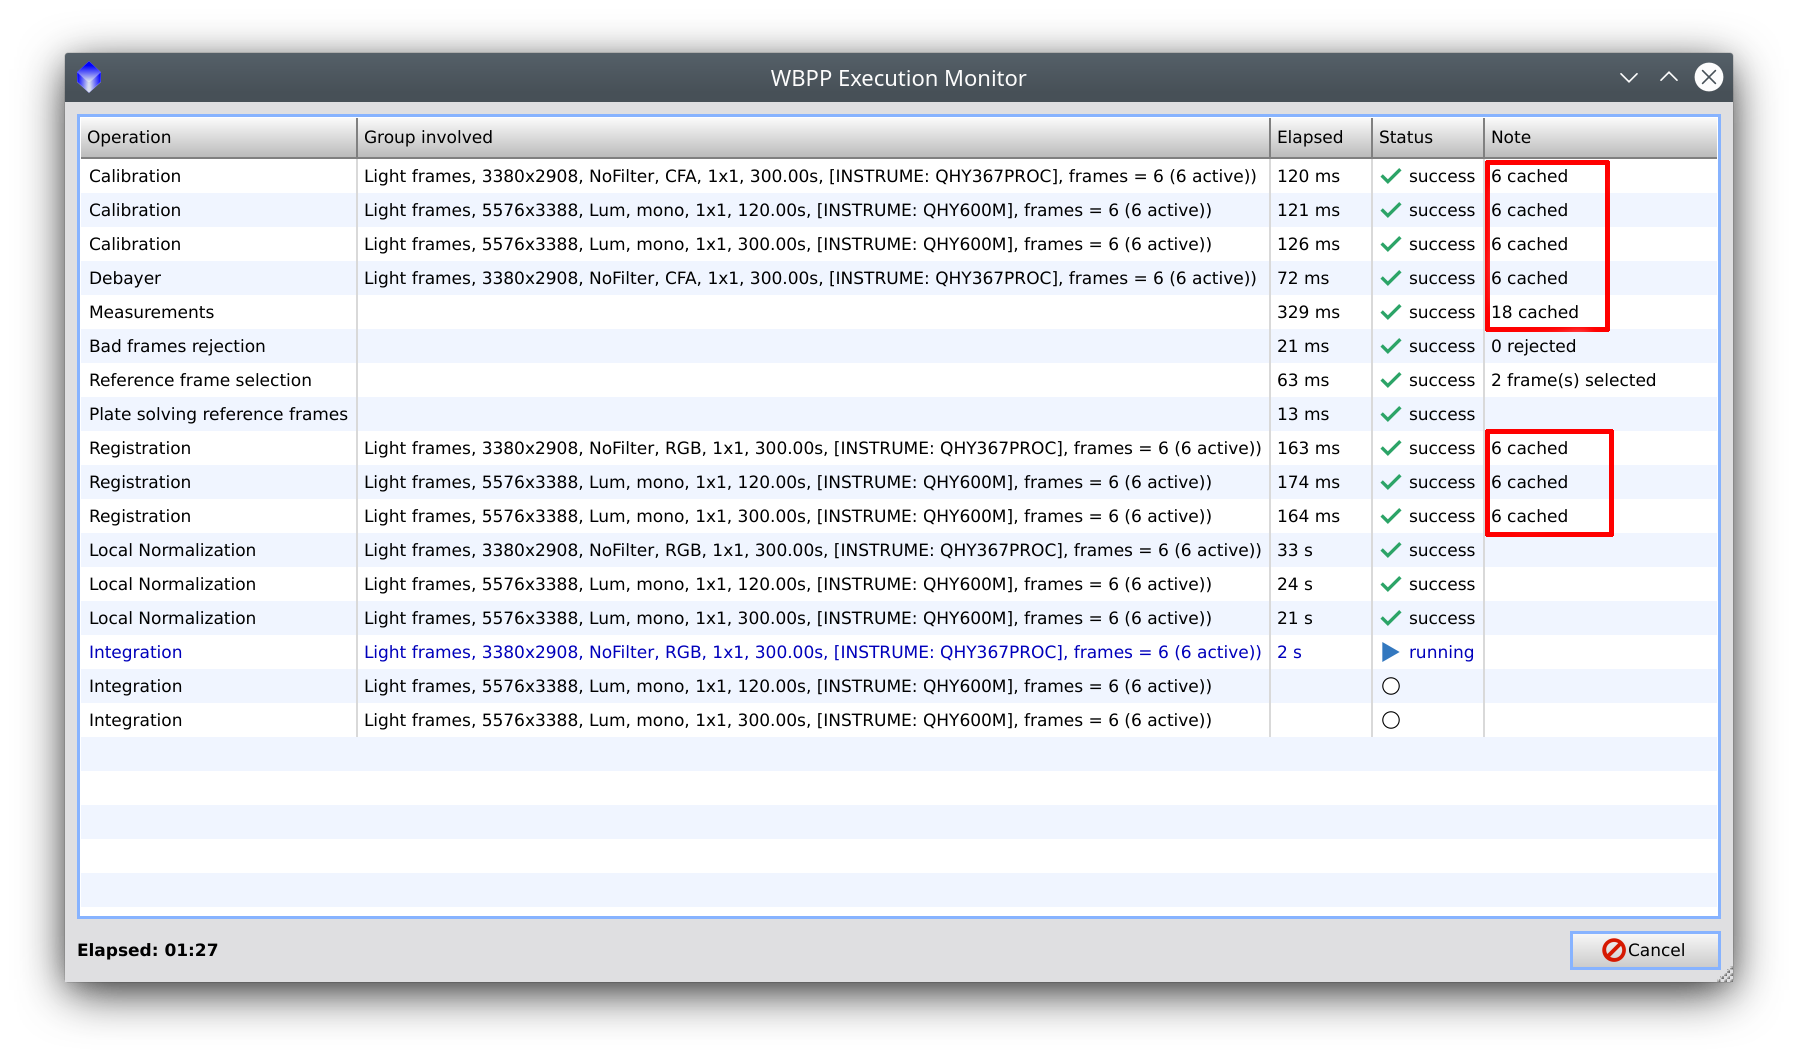Image resolution: width=1798 pixels, height=1059 pixels.
Task: Click the success checkmark on Debayer row
Action: [x=1391, y=278]
